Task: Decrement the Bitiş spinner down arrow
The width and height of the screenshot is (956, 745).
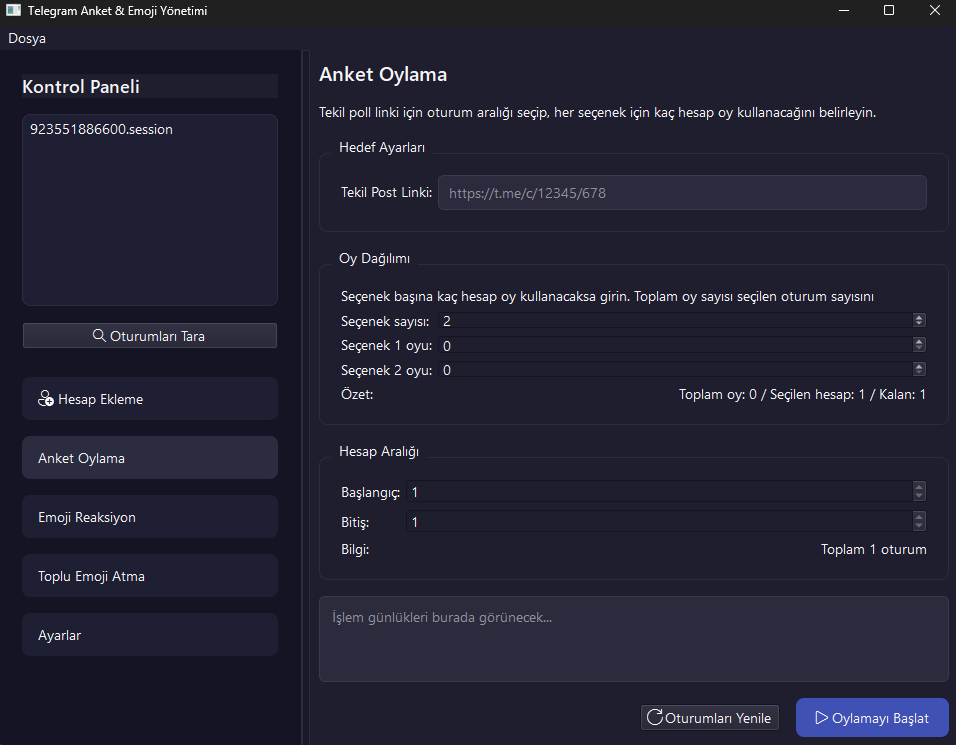Action: click(x=919, y=525)
